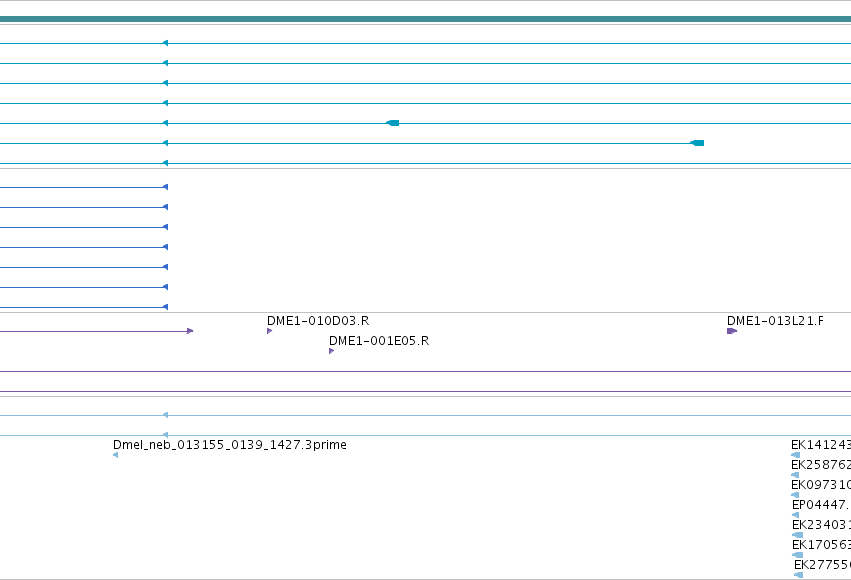Click the light-blue feature under EK234031

point(797,535)
